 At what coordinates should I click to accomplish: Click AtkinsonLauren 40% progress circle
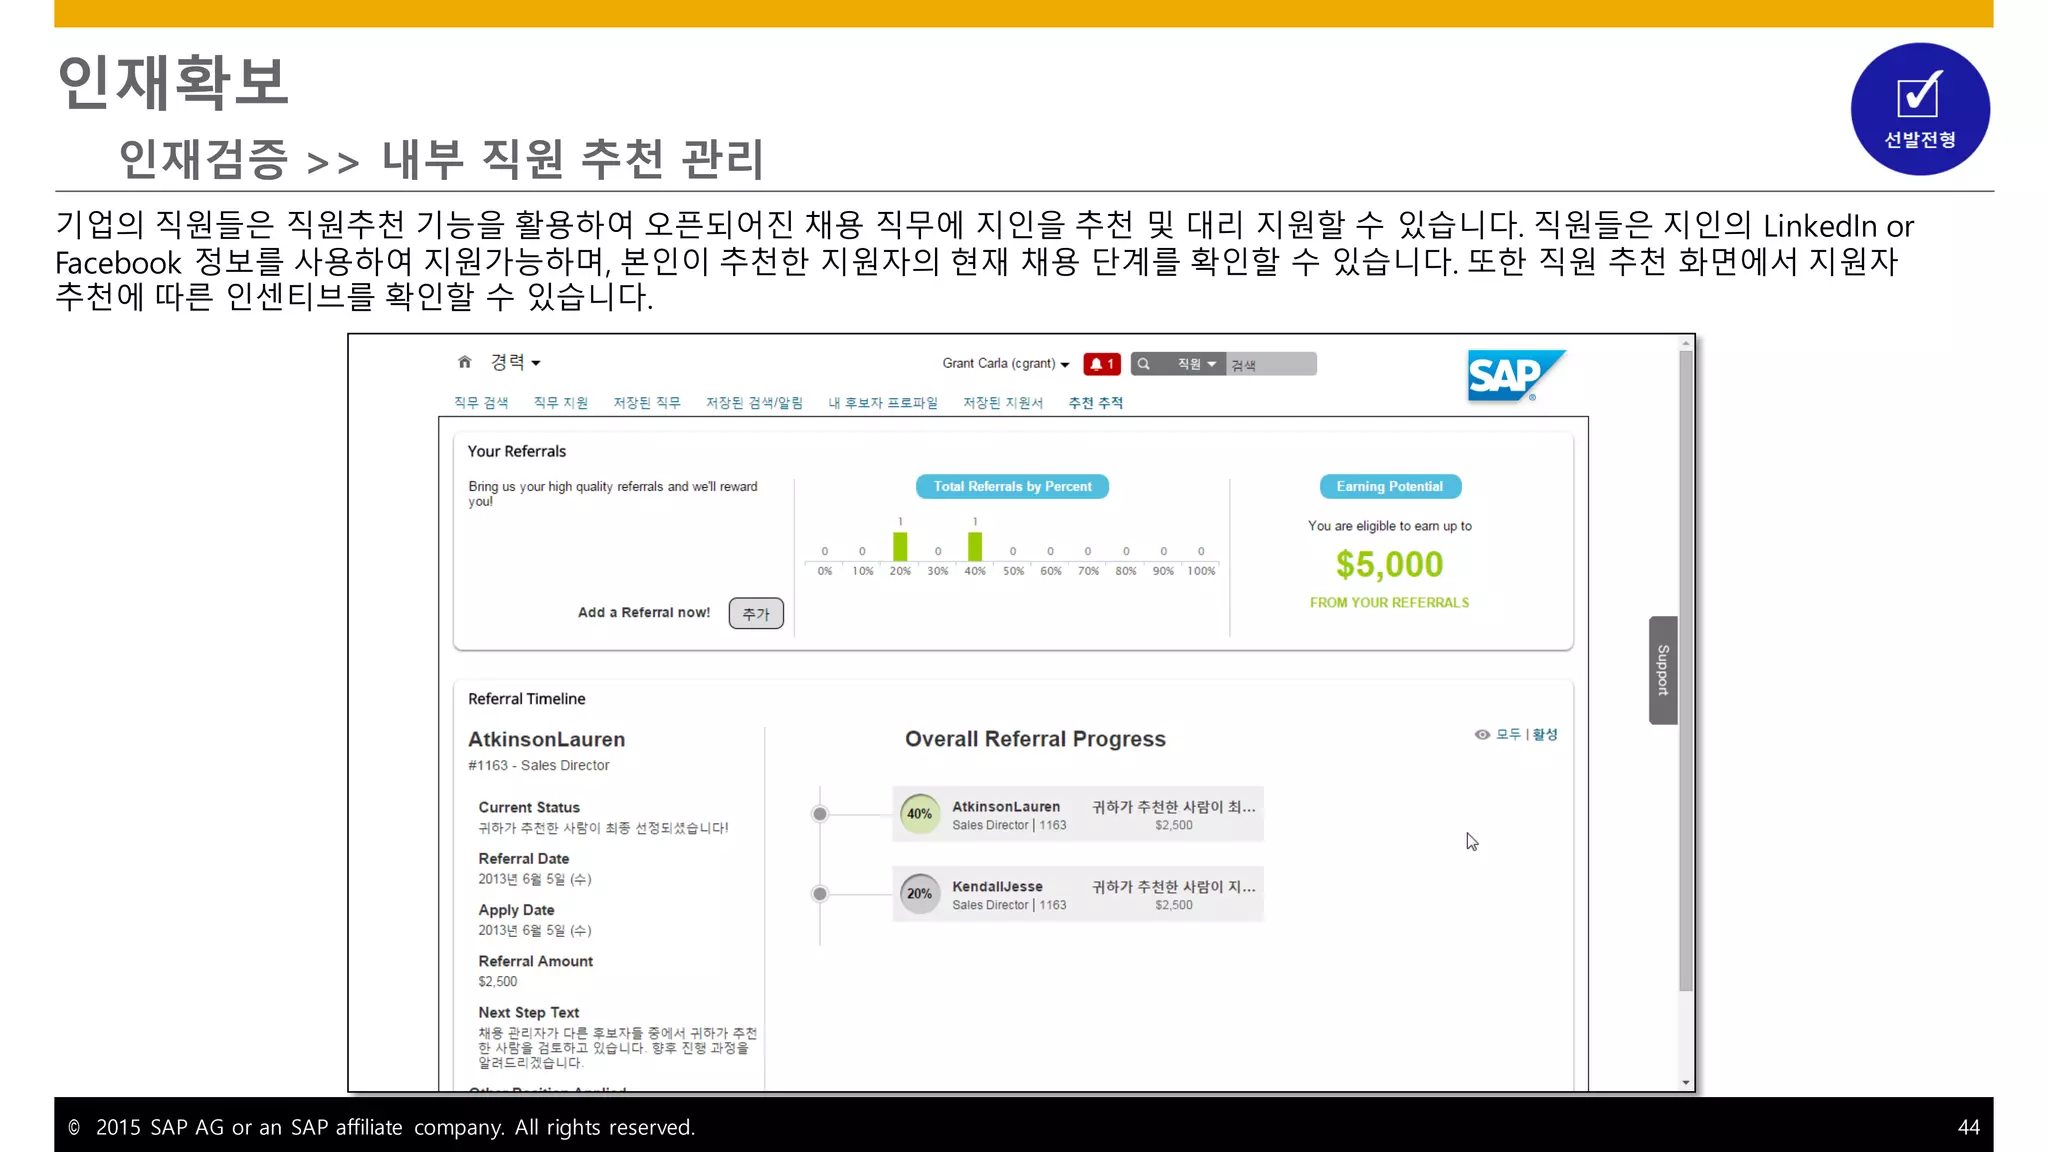click(920, 814)
